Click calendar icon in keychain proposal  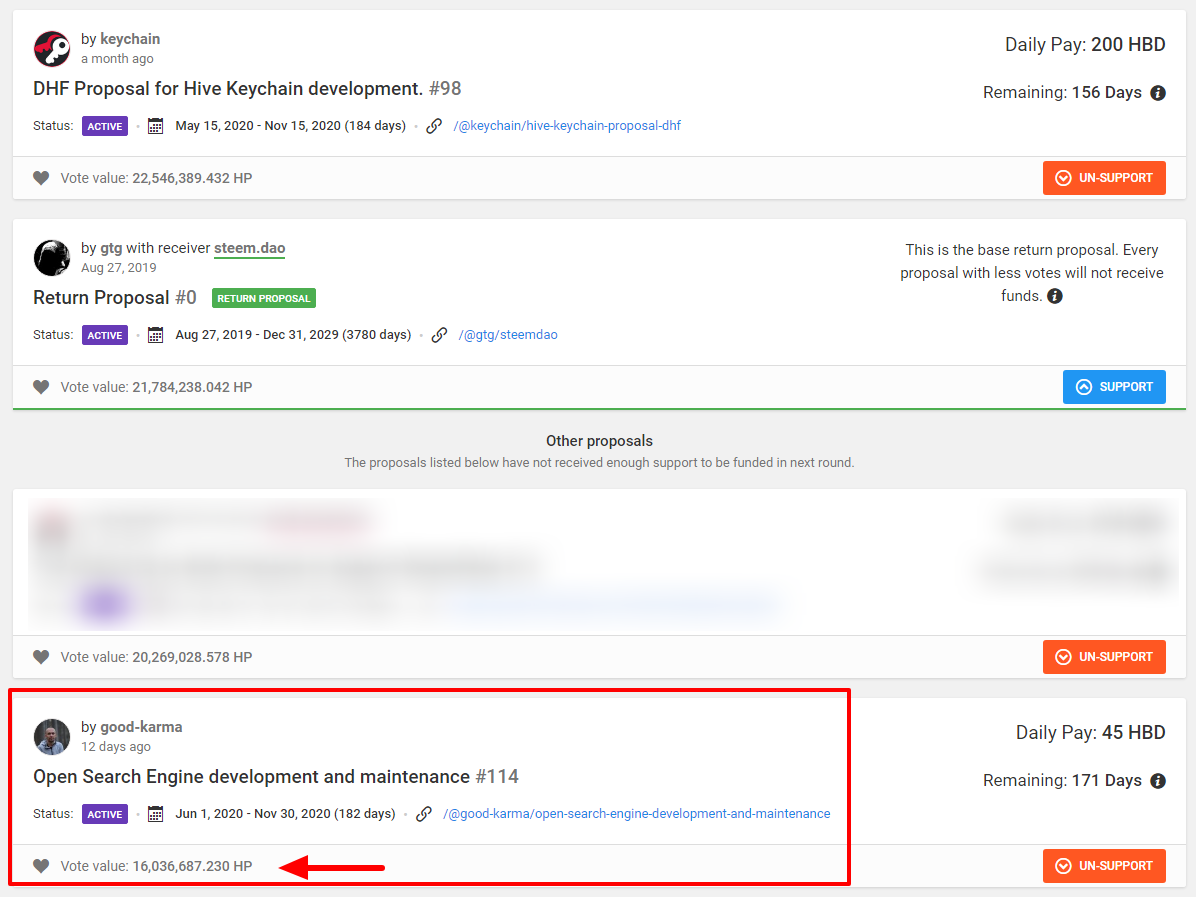point(156,126)
